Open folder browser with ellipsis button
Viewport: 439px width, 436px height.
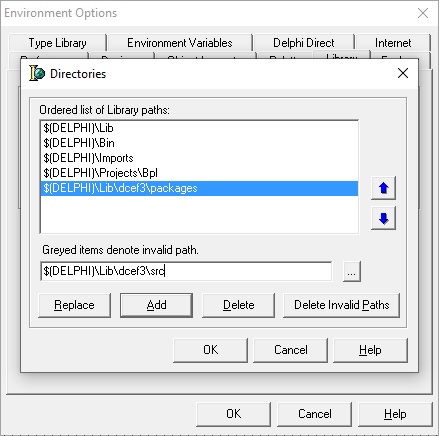tap(352, 272)
